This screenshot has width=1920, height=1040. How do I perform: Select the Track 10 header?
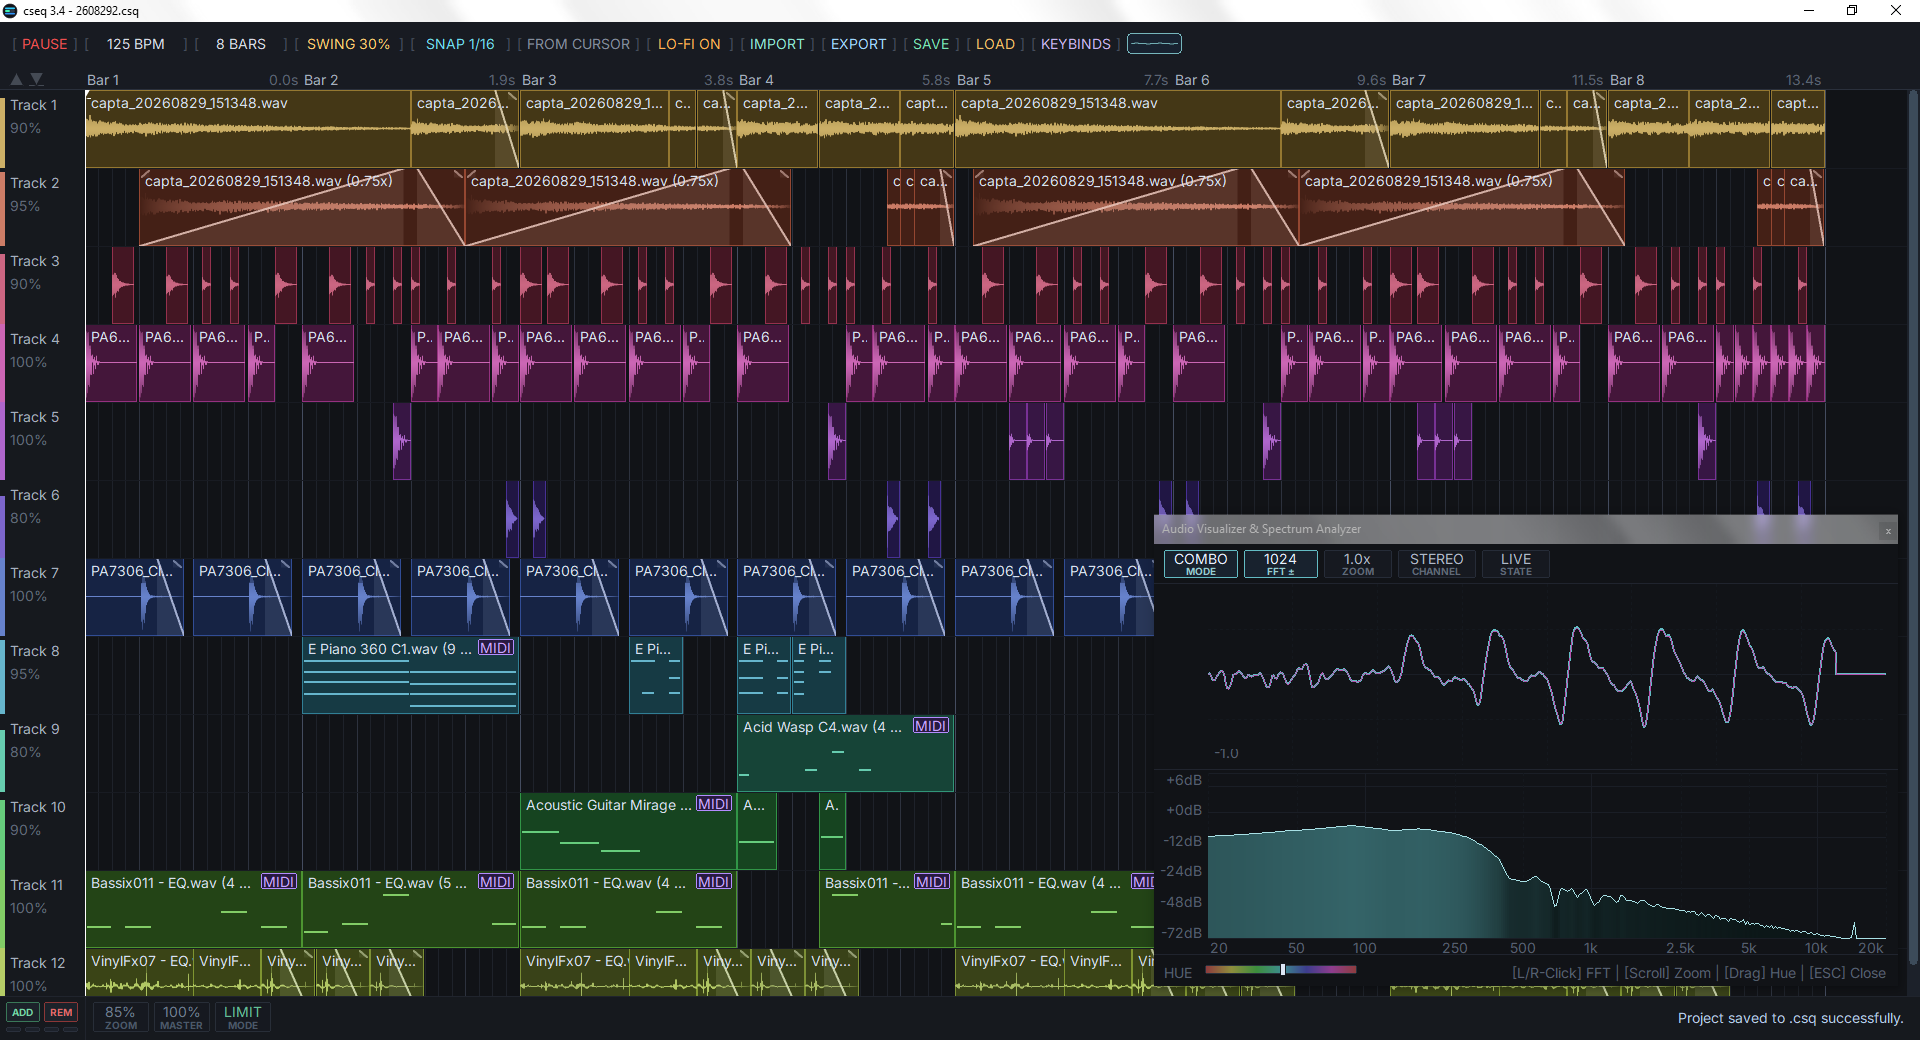[x=38, y=807]
